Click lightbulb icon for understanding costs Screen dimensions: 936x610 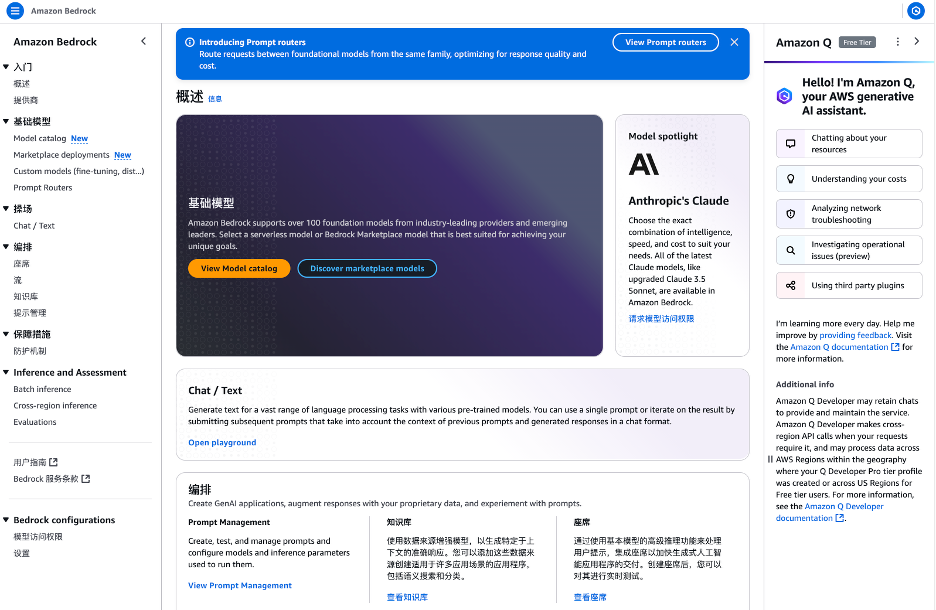(790, 179)
